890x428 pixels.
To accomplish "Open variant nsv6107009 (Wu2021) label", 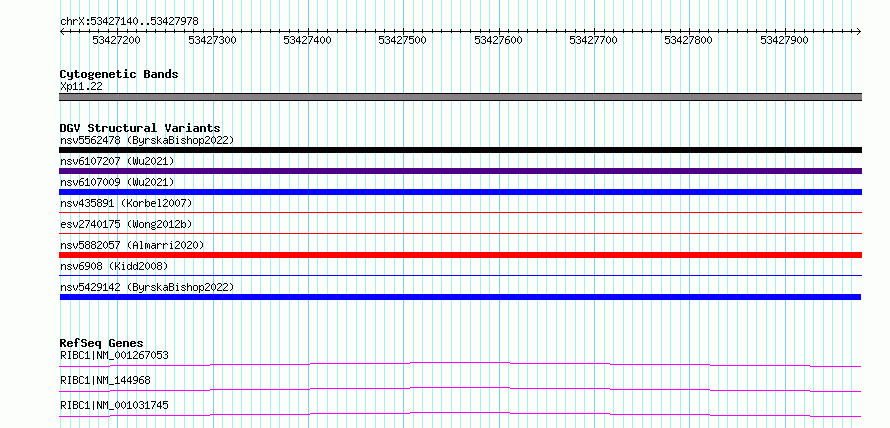I will point(116,182).
